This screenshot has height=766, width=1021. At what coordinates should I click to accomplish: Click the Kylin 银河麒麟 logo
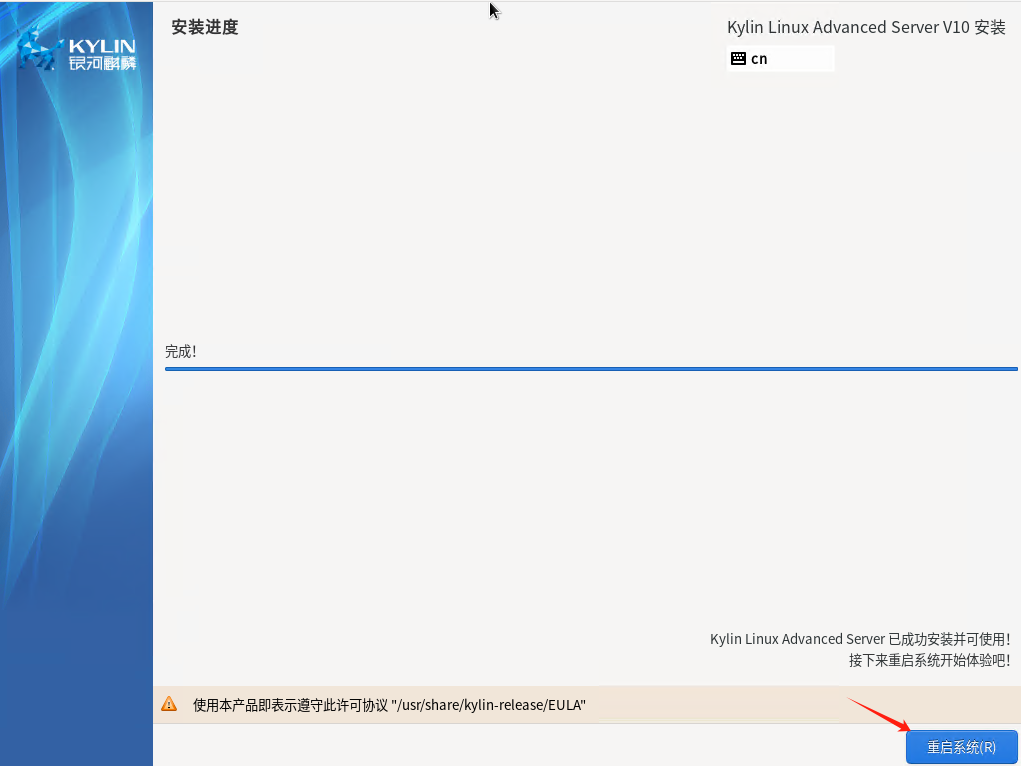[76, 50]
